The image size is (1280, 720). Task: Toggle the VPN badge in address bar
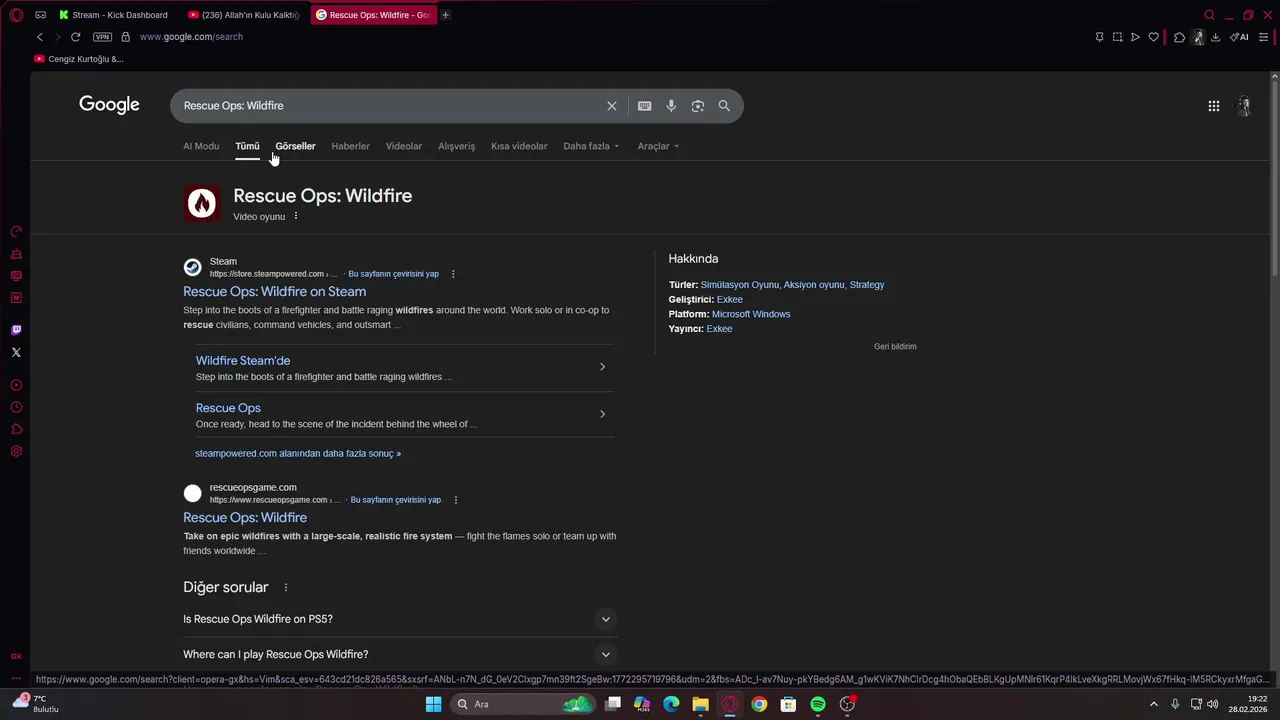(x=102, y=37)
